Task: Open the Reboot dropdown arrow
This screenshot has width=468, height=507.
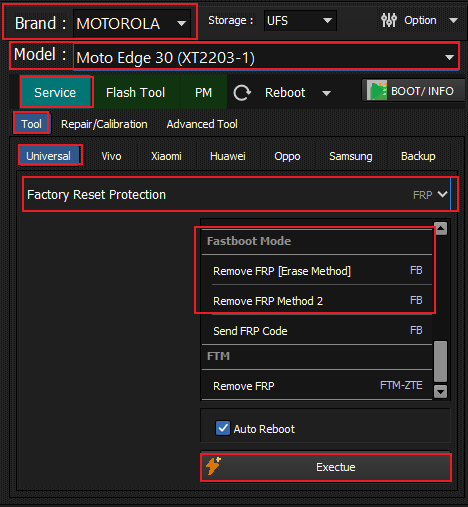Action: pyautogui.click(x=327, y=93)
